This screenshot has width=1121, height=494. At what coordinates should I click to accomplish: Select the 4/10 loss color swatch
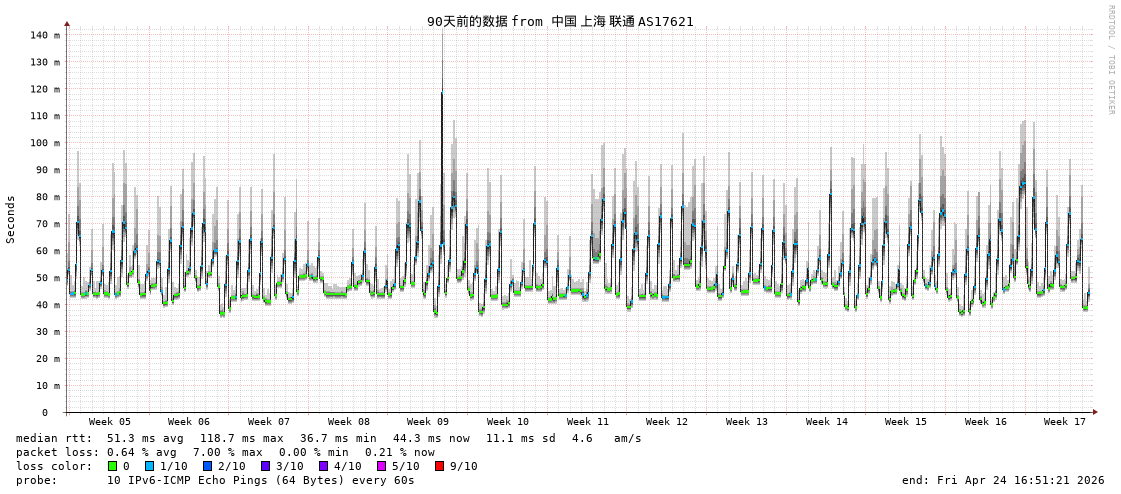coord(323,466)
